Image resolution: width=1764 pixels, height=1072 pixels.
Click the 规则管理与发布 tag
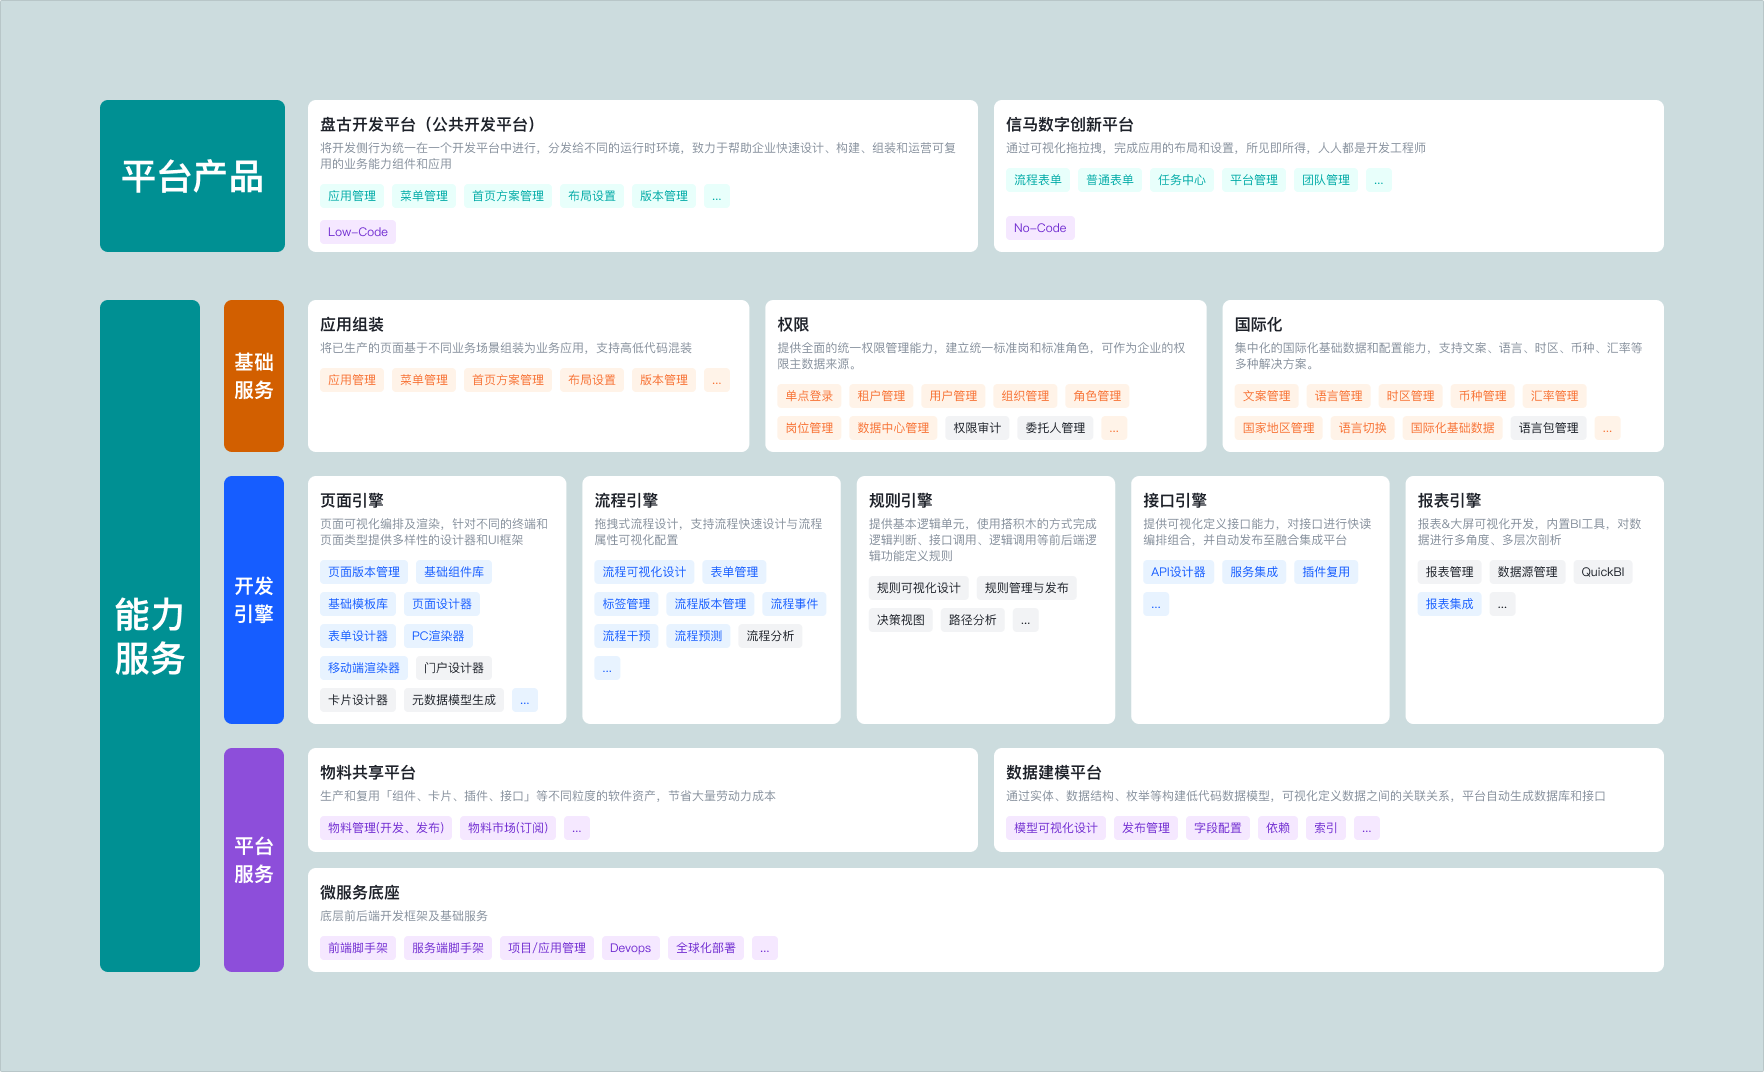click(1027, 588)
